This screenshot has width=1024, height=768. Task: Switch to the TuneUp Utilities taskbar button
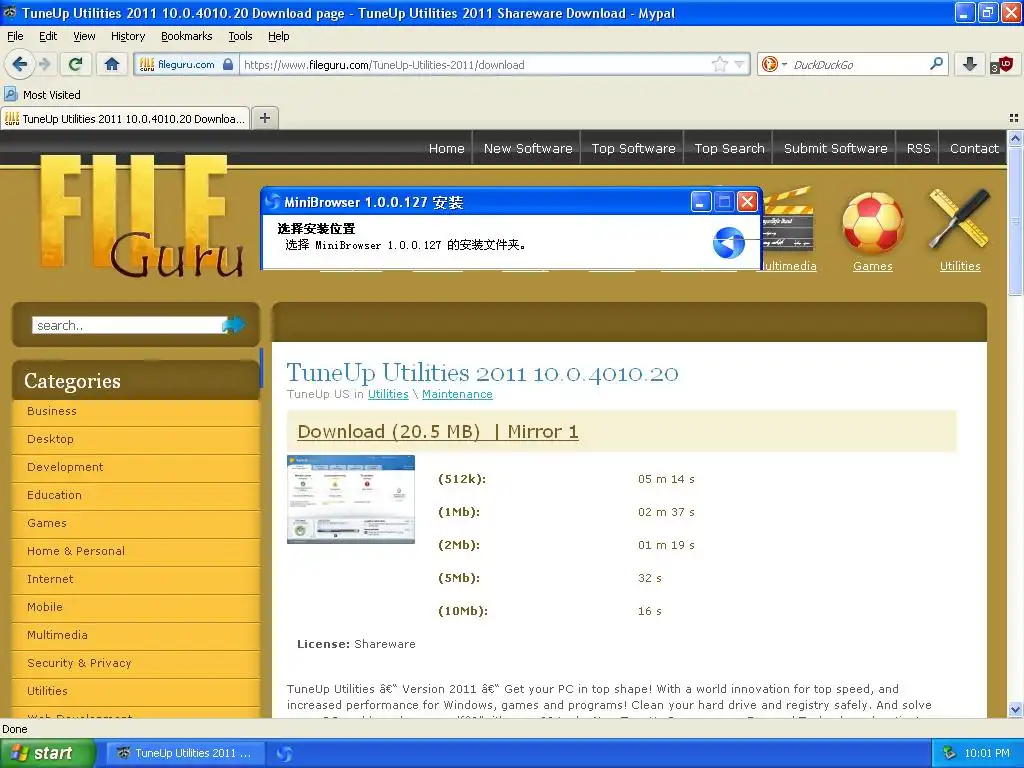(185, 753)
